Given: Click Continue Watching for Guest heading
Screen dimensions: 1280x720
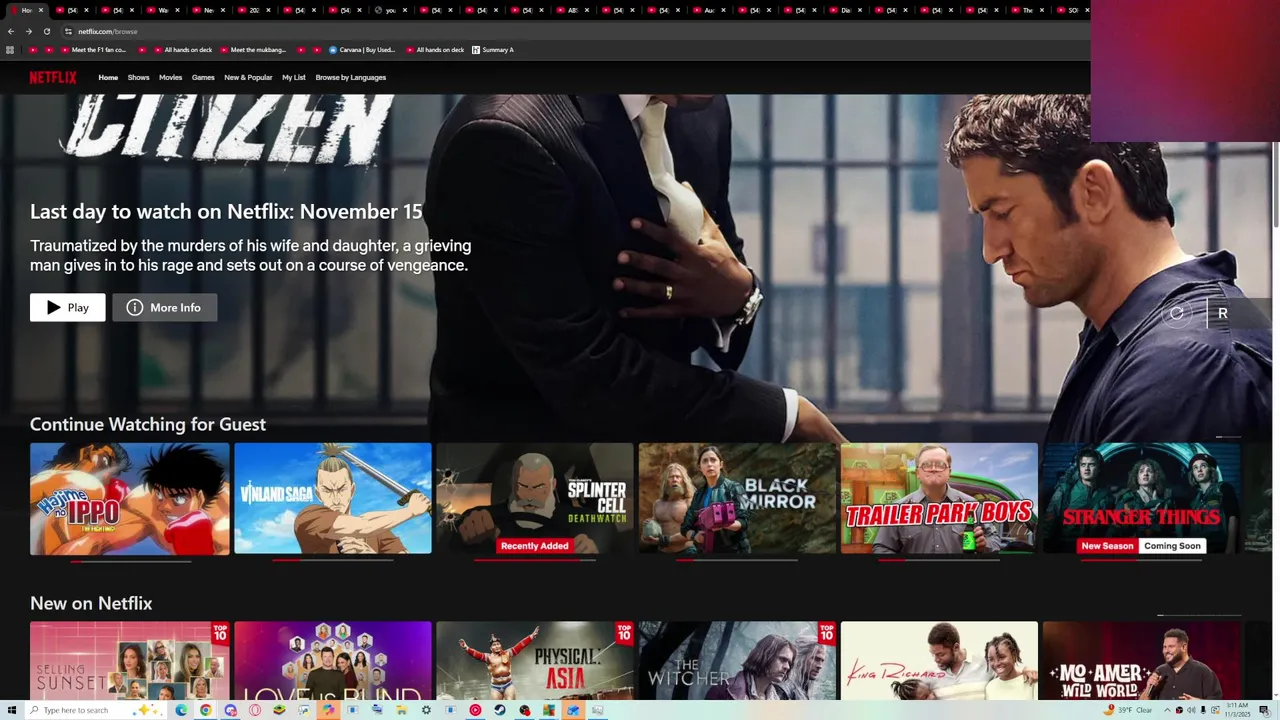Looking at the screenshot, I should 148,424.
